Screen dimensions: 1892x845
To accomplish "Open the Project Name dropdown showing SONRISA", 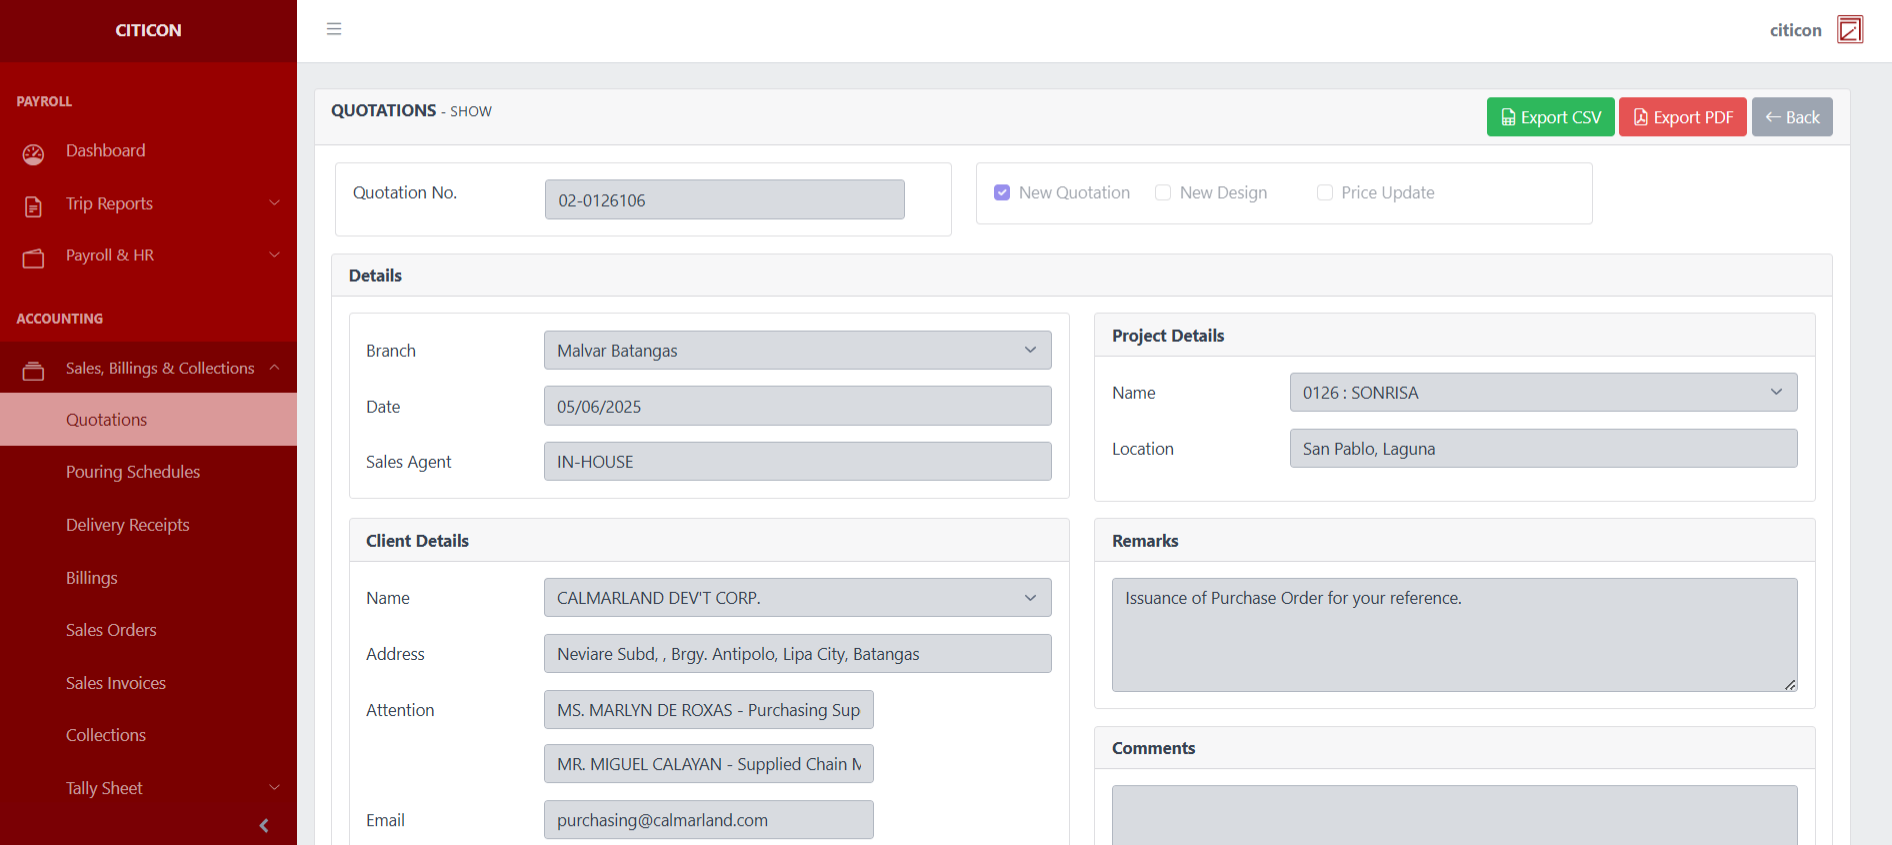I will (1542, 393).
